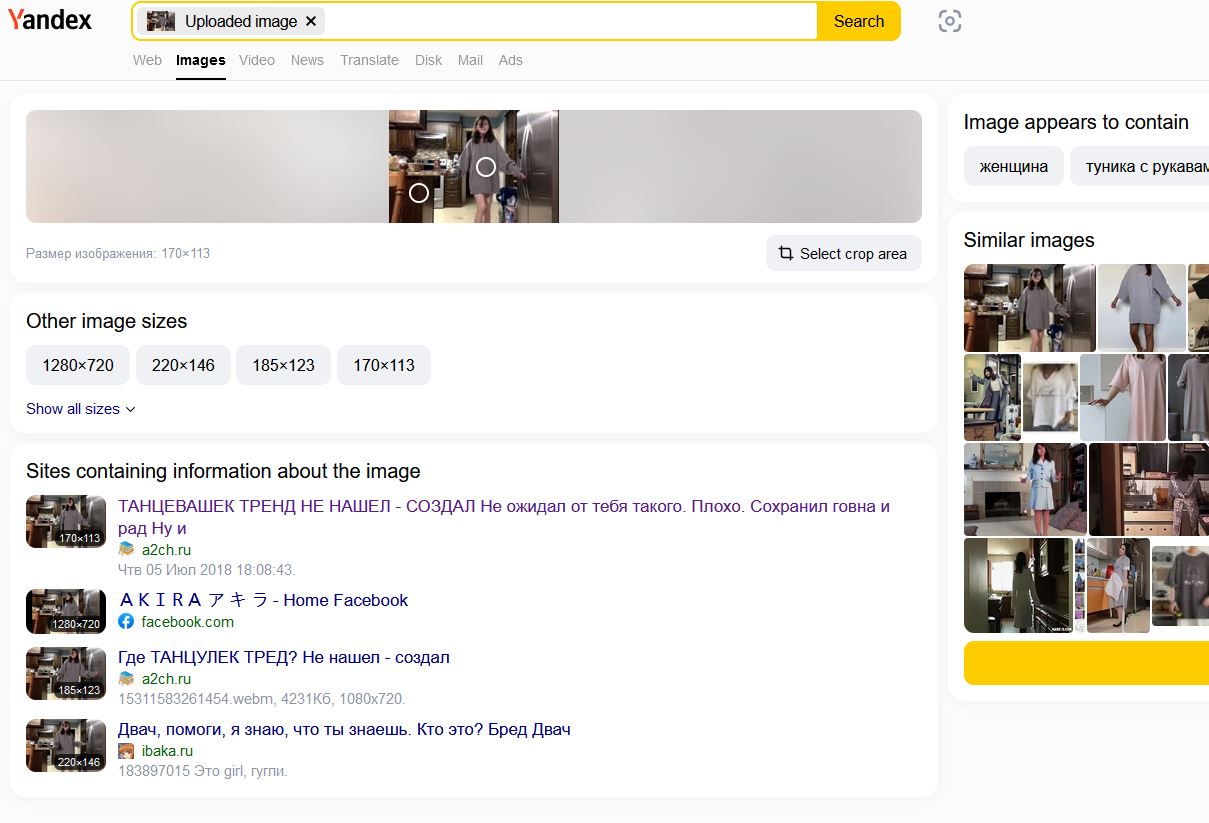Select the Images tab

[201, 60]
